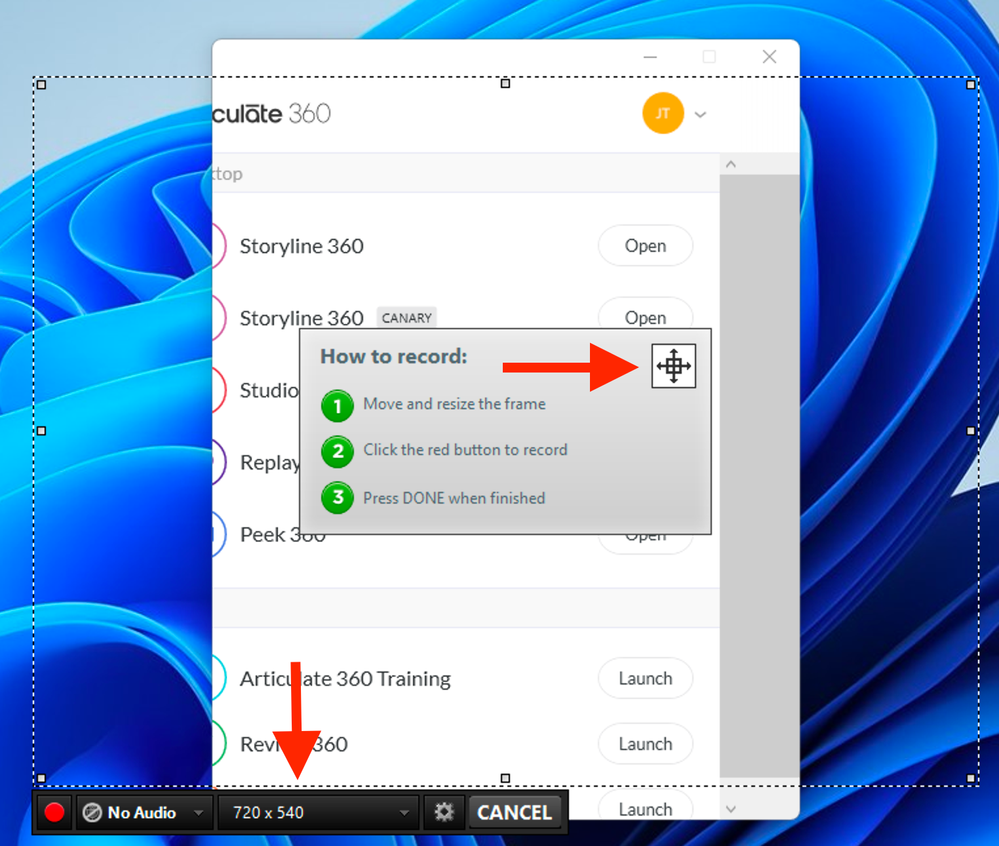Click the red record button
999x846 pixels.
click(x=54, y=812)
